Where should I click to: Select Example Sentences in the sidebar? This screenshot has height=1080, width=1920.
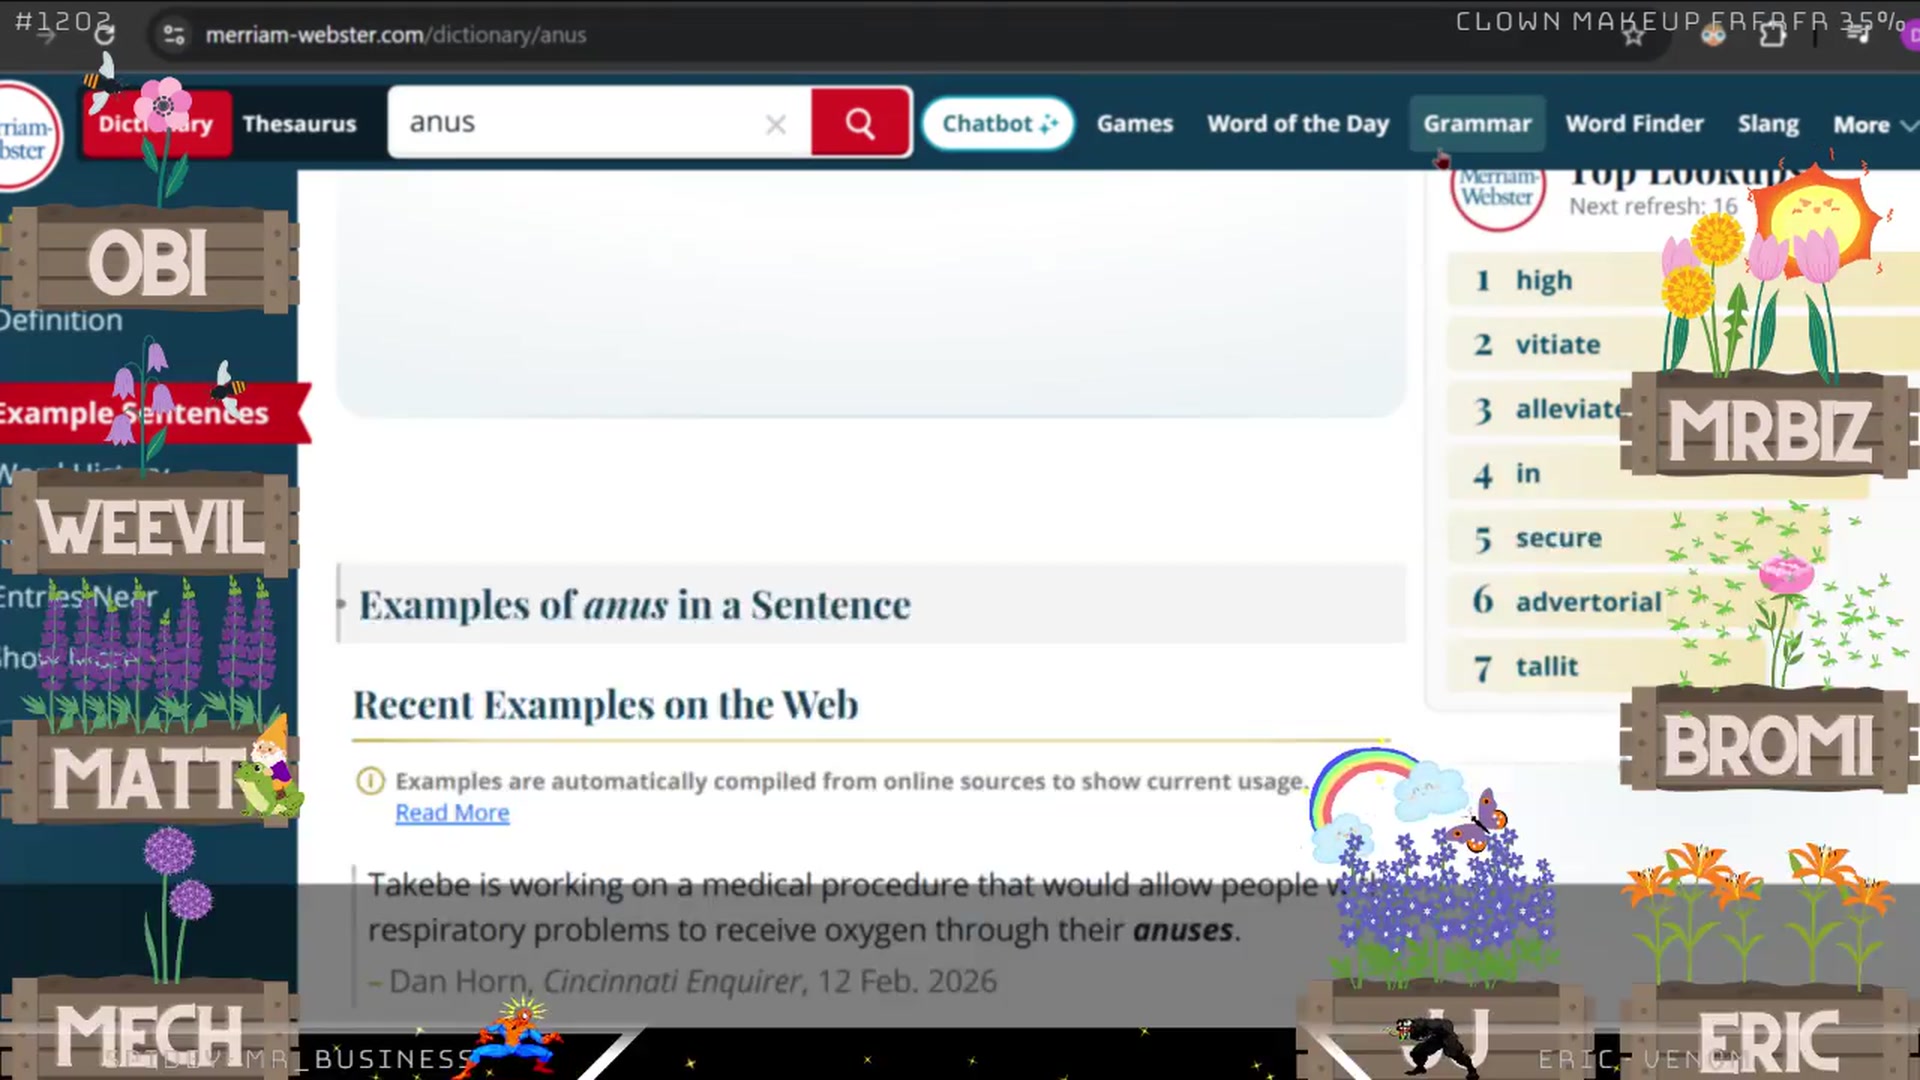coord(150,413)
